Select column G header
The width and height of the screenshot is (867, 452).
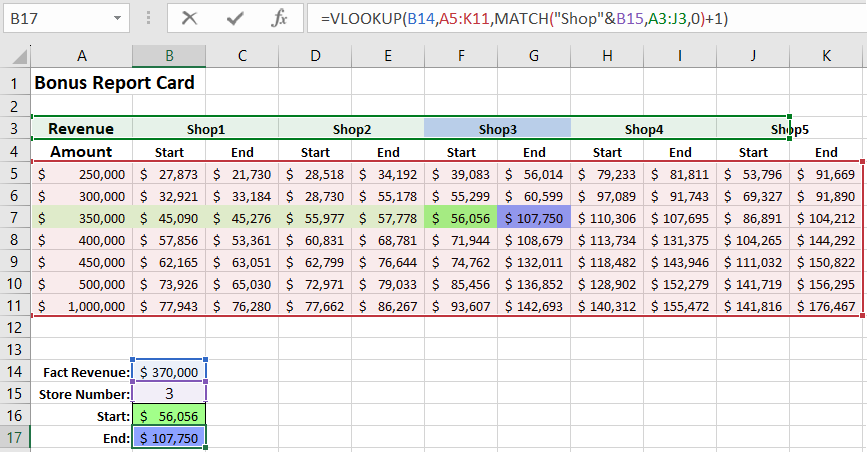(x=534, y=58)
